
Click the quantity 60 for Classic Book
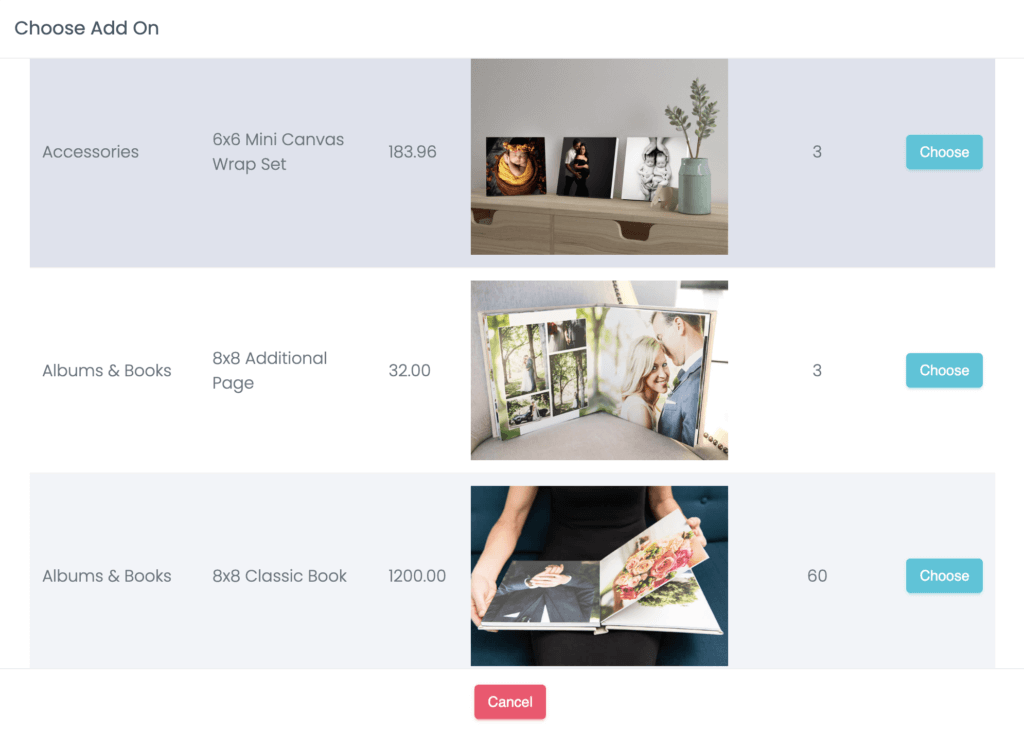click(x=817, y=576)
